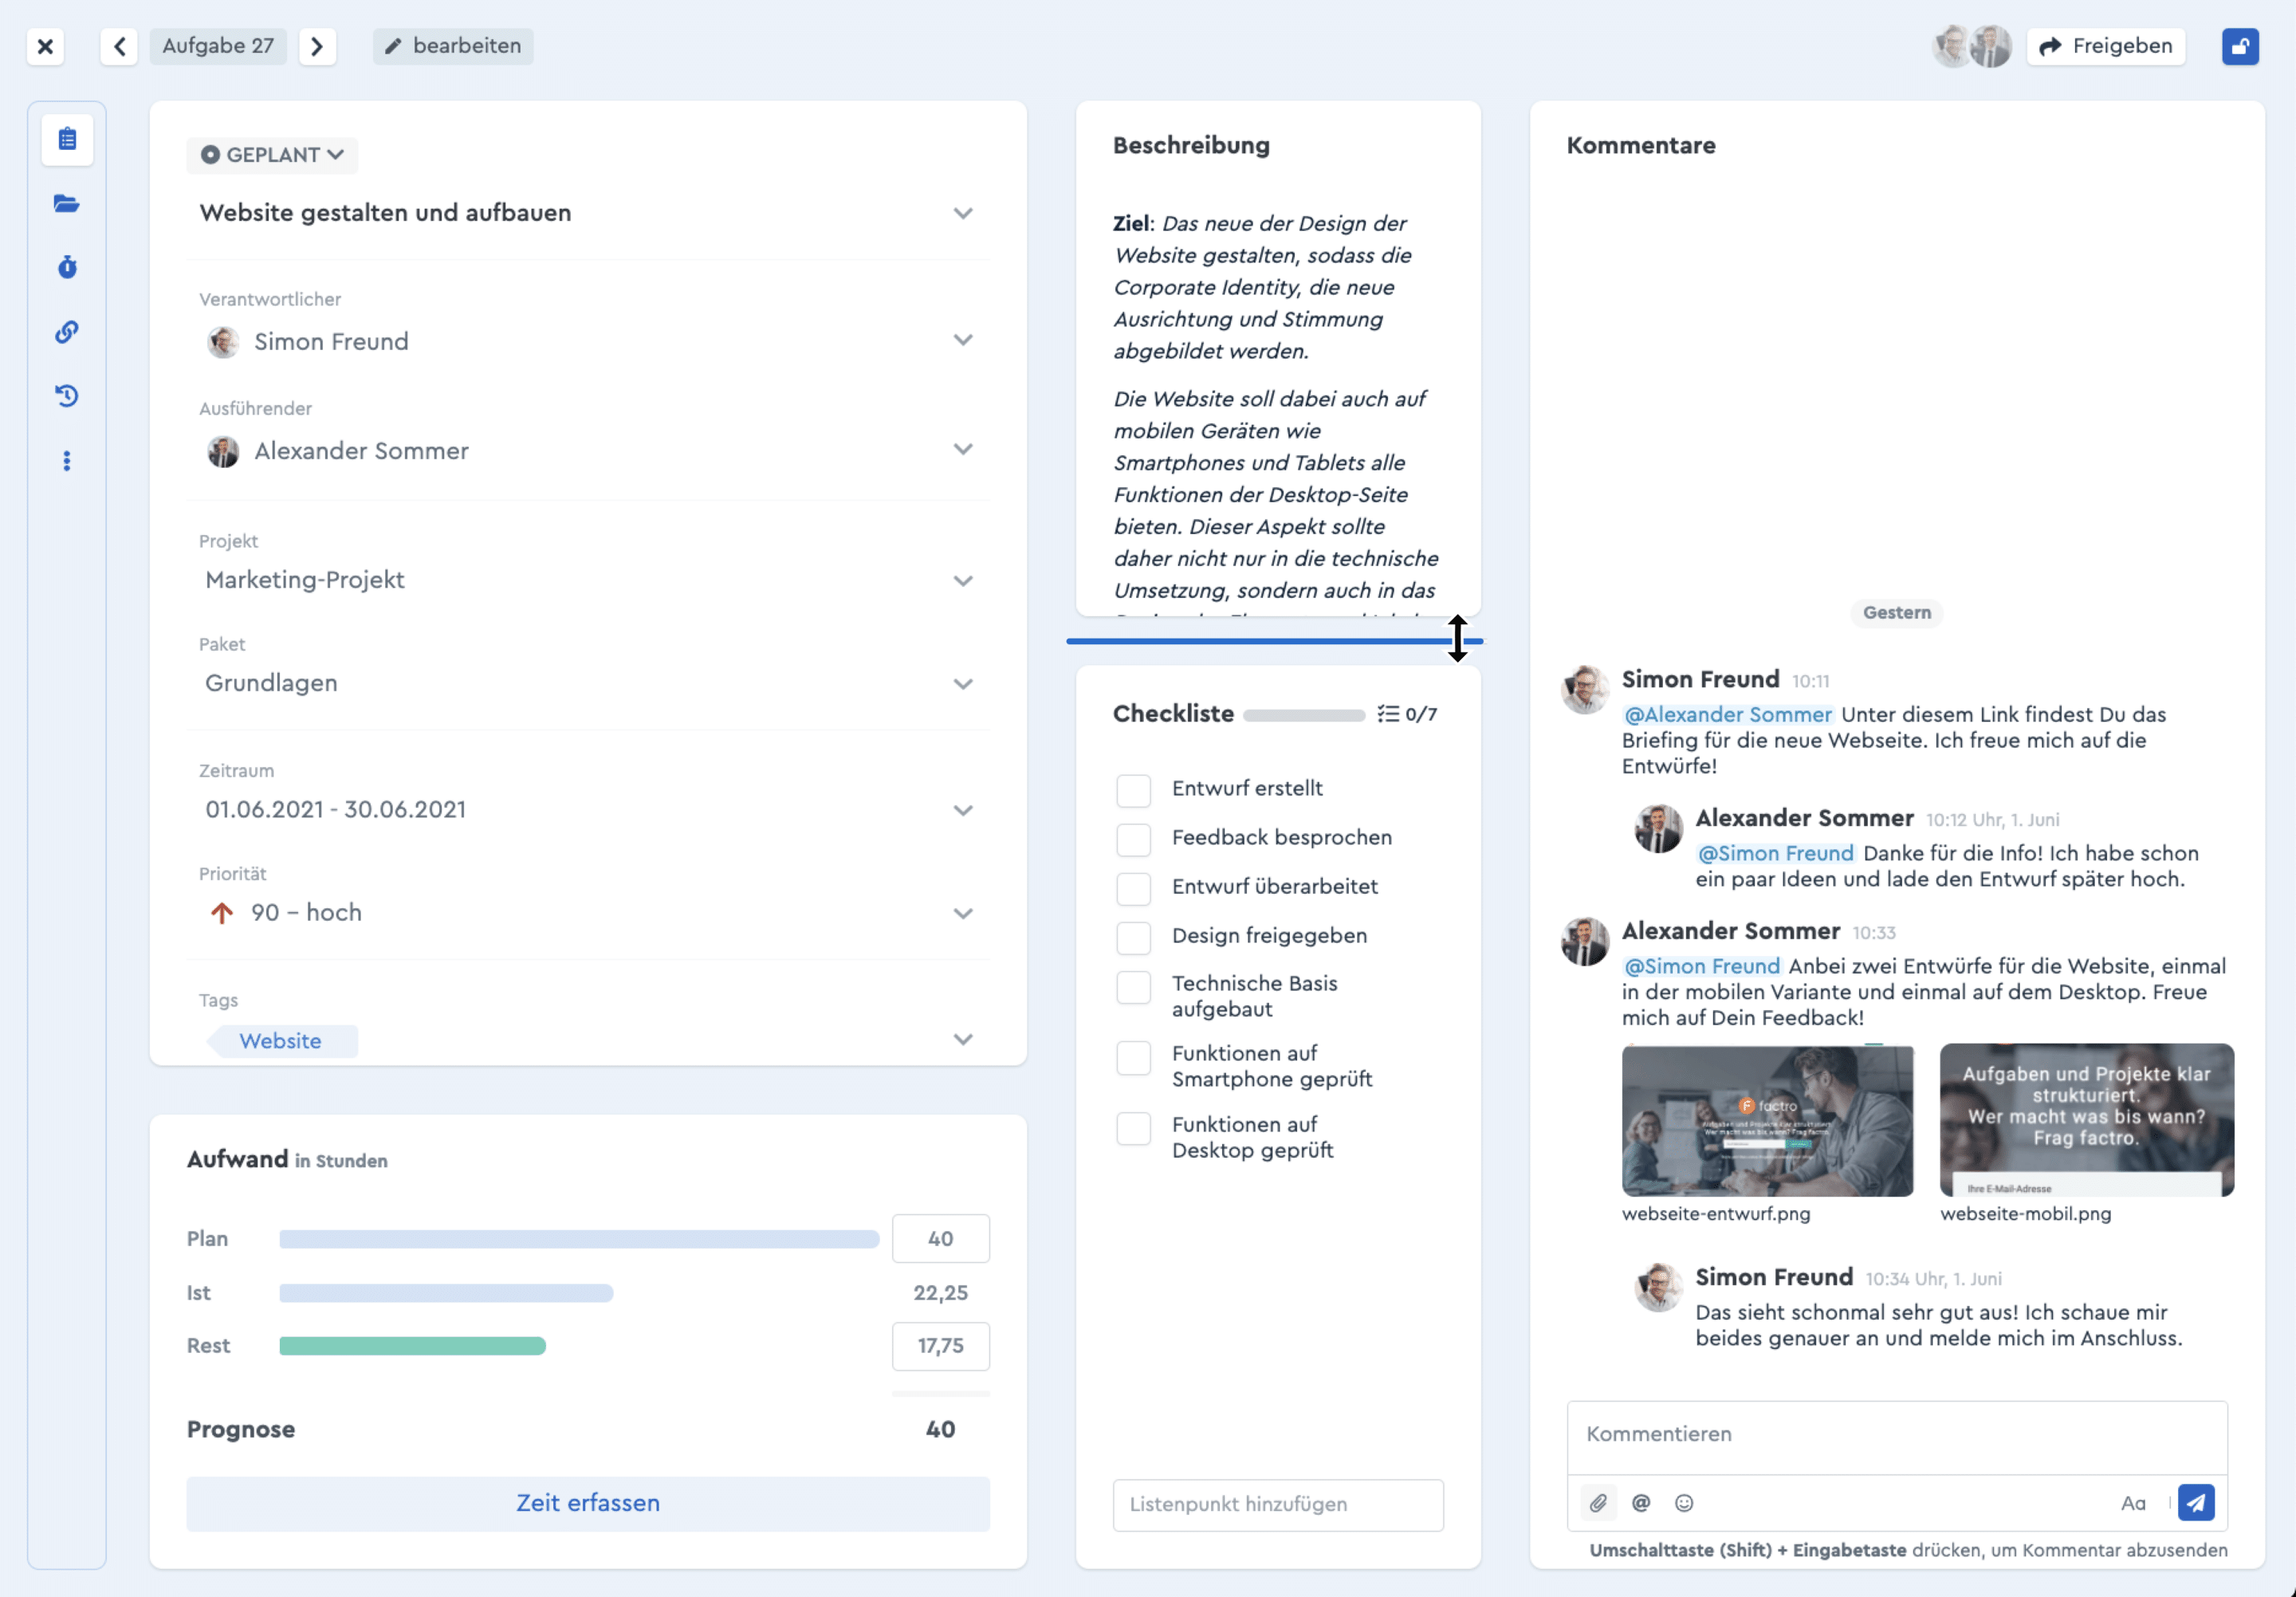2296x1597 pixels.
Task: Click second member avatar in top bar
Action: coord(1991,46)
